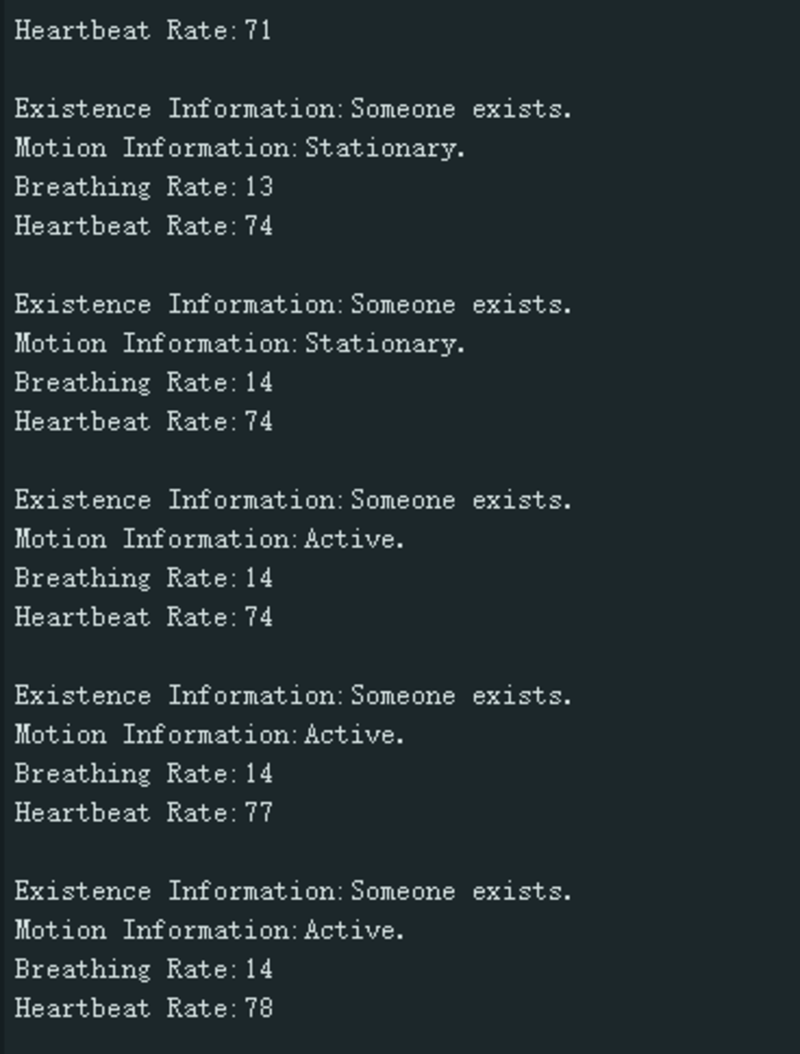The height and width of the screenshot is (1054, 800).
Task: Select the "Heartbeat Rate:78" line
Action: 143,1008
